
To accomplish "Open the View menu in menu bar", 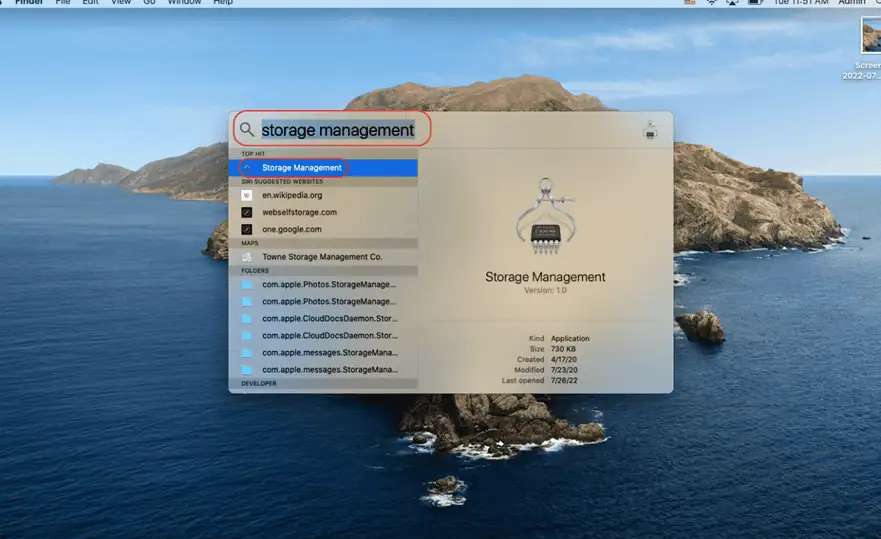I will click(121, 2).
